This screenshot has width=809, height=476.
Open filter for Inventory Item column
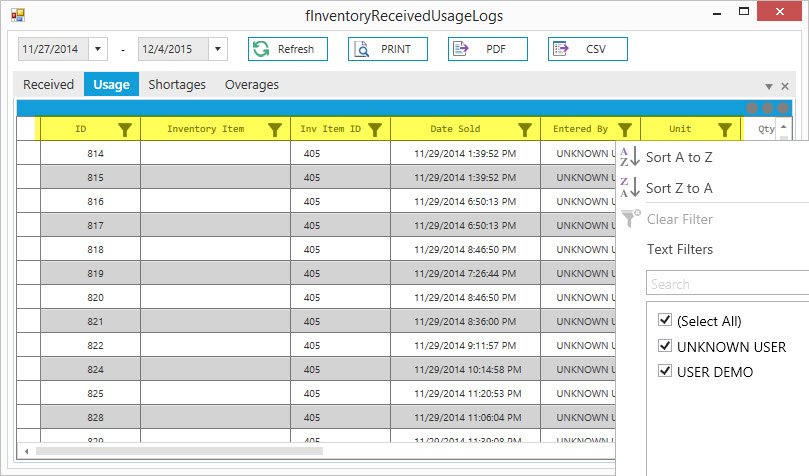tap(275, 129)
